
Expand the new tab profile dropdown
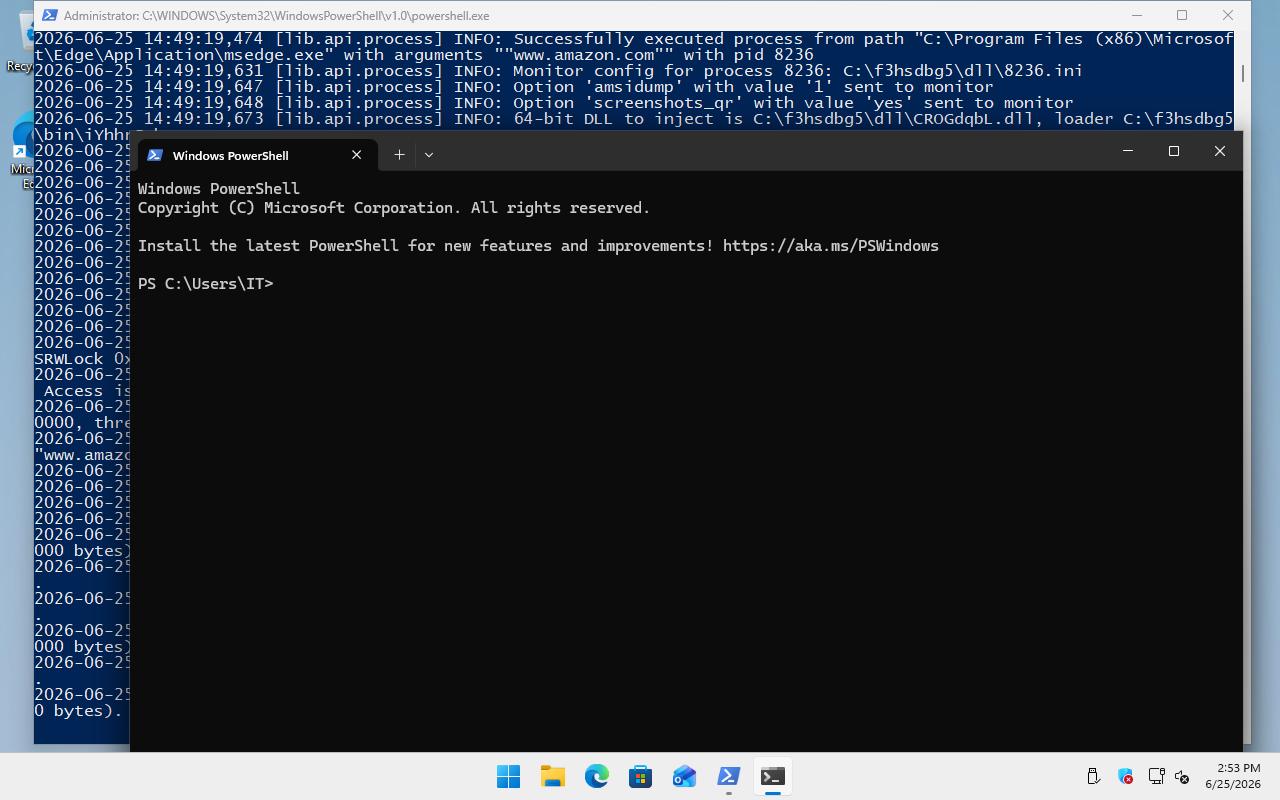click(x=429, y=154)
